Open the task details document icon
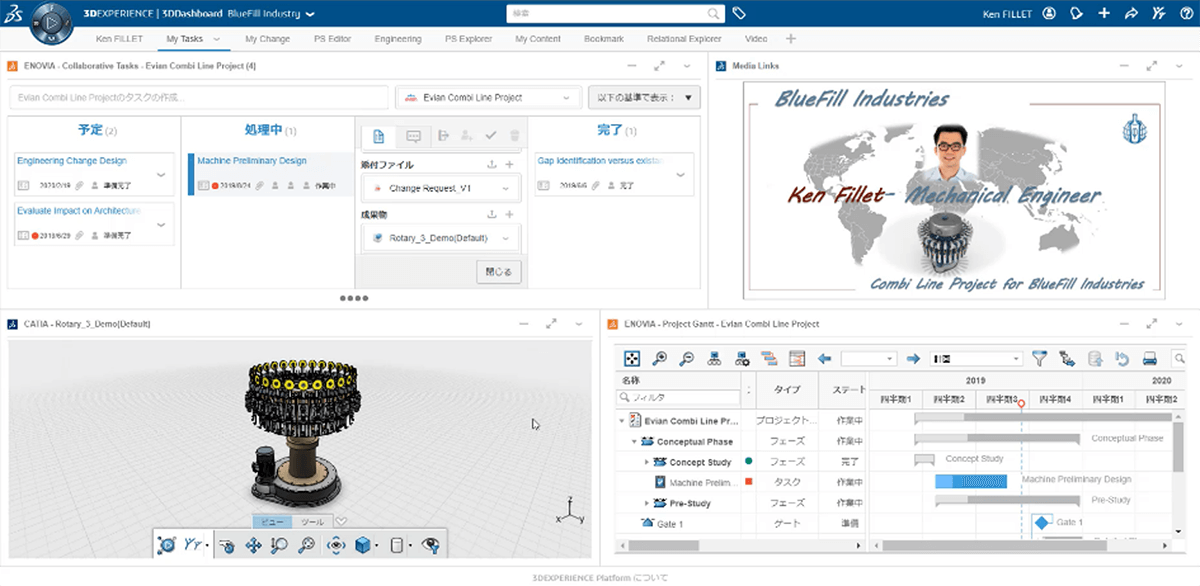The width and height of the screenshot is (1200, 586). pos(379,136)
